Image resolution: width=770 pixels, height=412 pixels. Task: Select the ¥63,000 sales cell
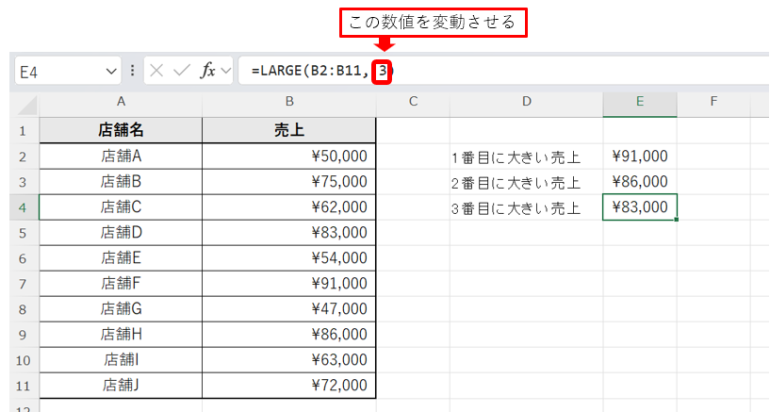pos(289,360)
